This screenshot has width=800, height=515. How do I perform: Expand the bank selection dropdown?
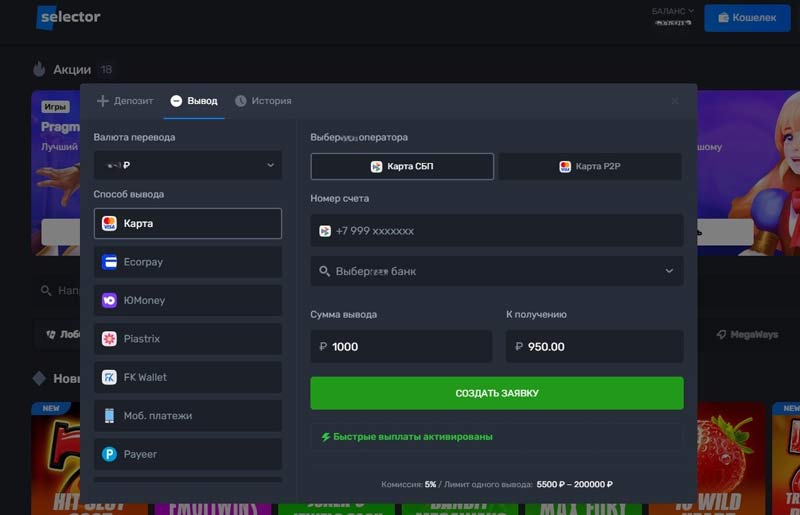(x=497, y=271)
